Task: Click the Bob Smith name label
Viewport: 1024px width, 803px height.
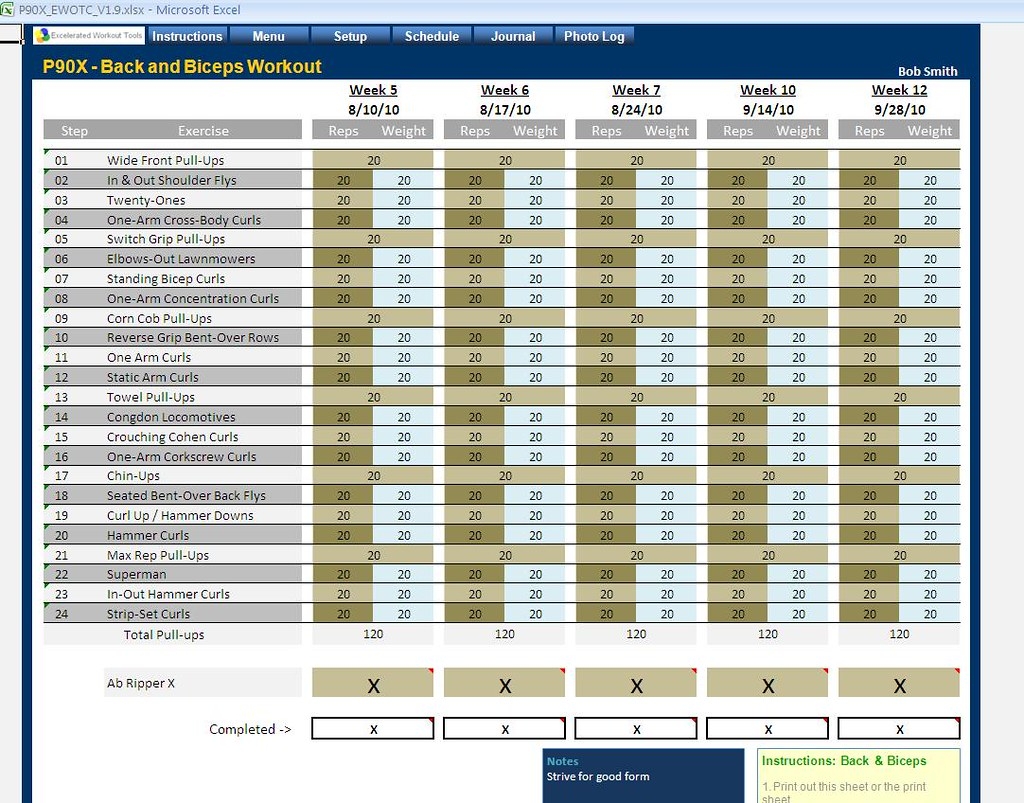Action: [927, 71]
